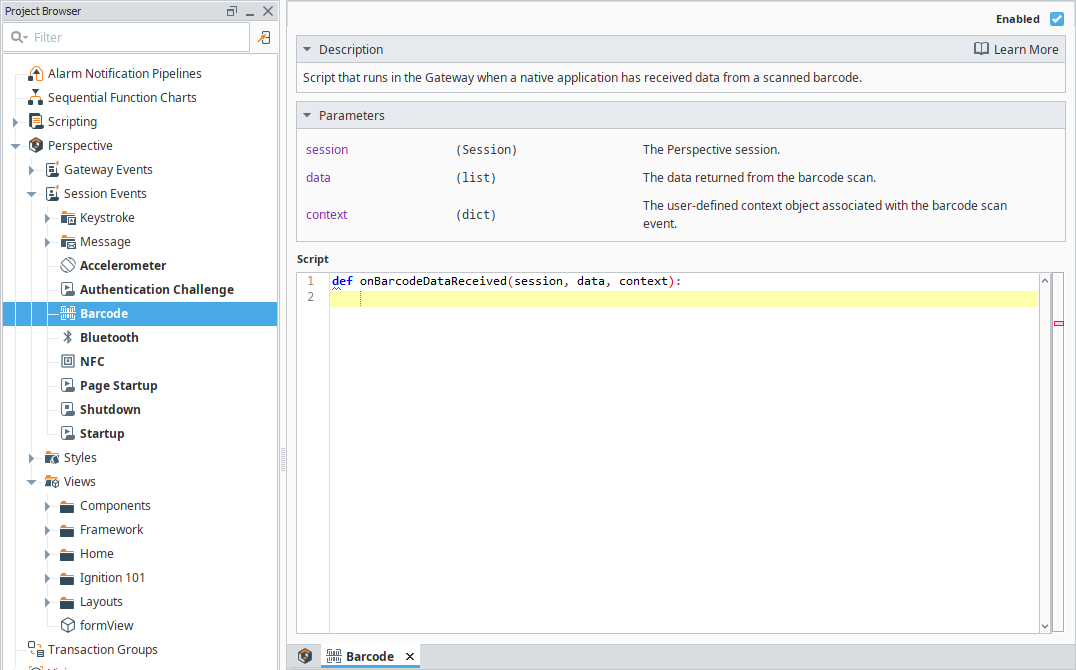Expand the Styles node
This screenshot has width=1076, height=670.
point(31,458)
